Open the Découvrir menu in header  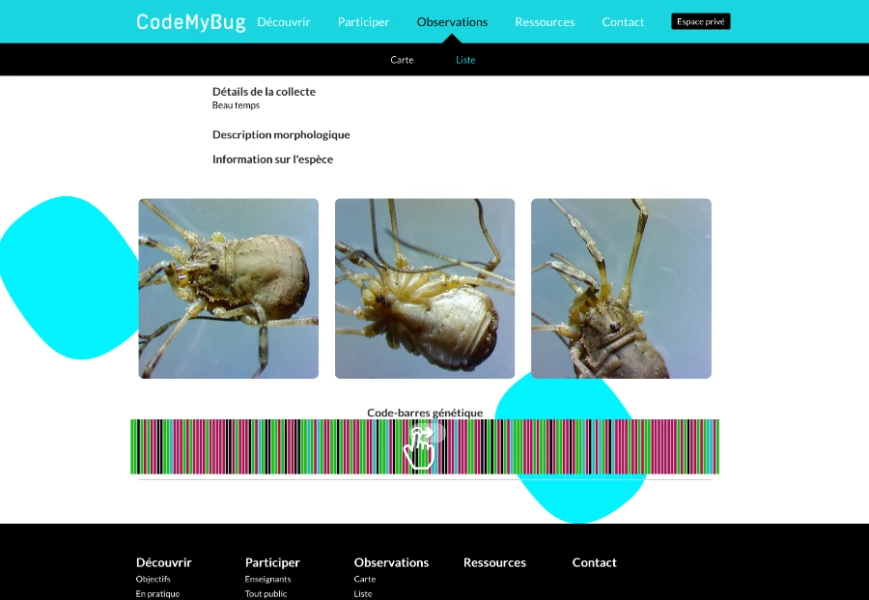click(283, 22)
